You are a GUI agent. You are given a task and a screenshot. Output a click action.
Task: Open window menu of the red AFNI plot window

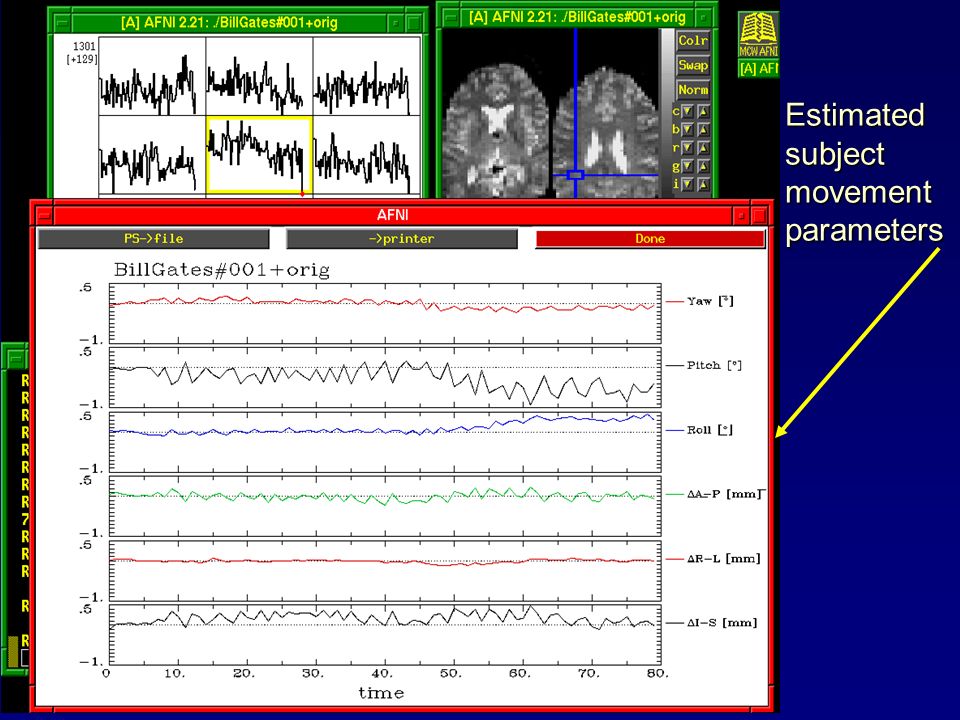(x=44, y=216)
